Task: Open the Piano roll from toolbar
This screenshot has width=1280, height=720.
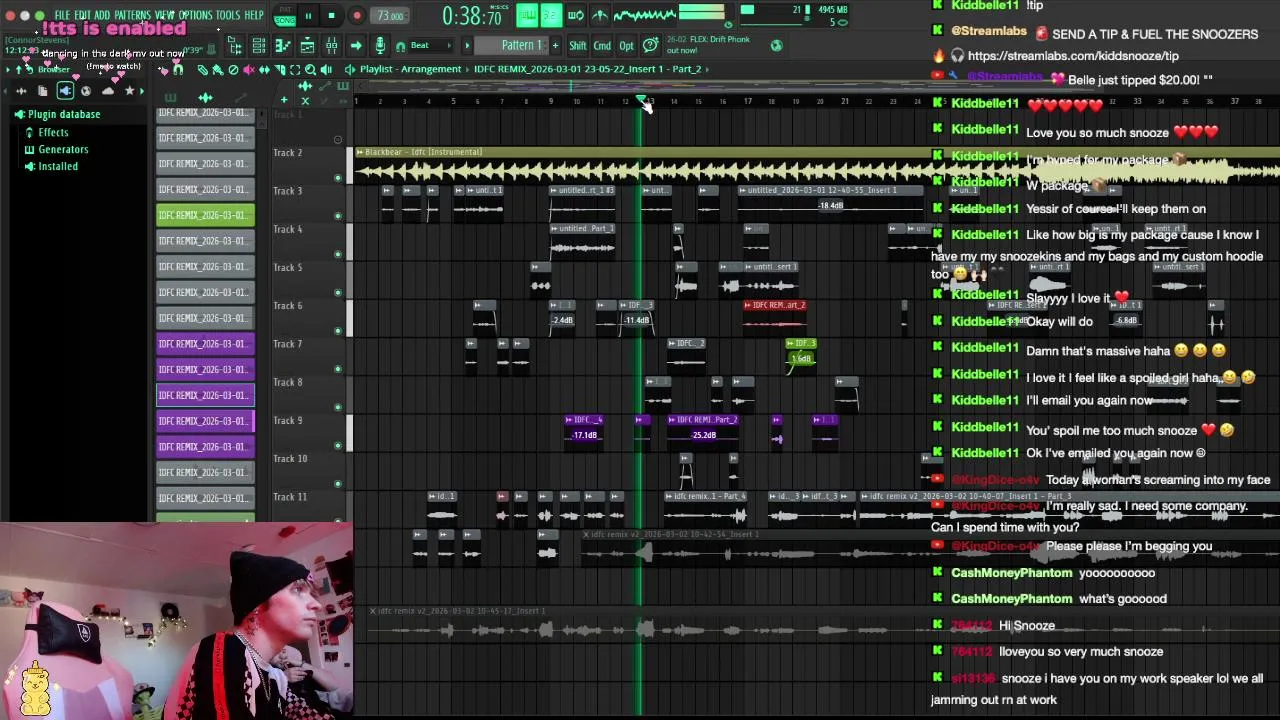Action: tap(283, 46)
